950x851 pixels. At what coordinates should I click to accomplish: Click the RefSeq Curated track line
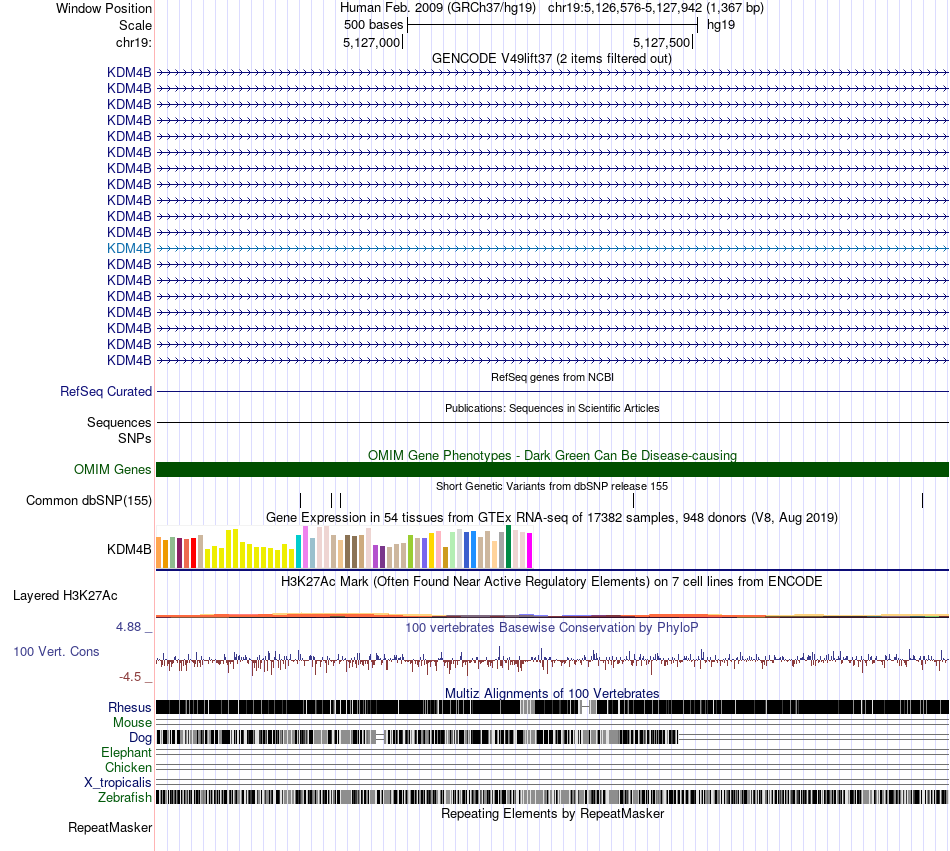pos(553,392)
